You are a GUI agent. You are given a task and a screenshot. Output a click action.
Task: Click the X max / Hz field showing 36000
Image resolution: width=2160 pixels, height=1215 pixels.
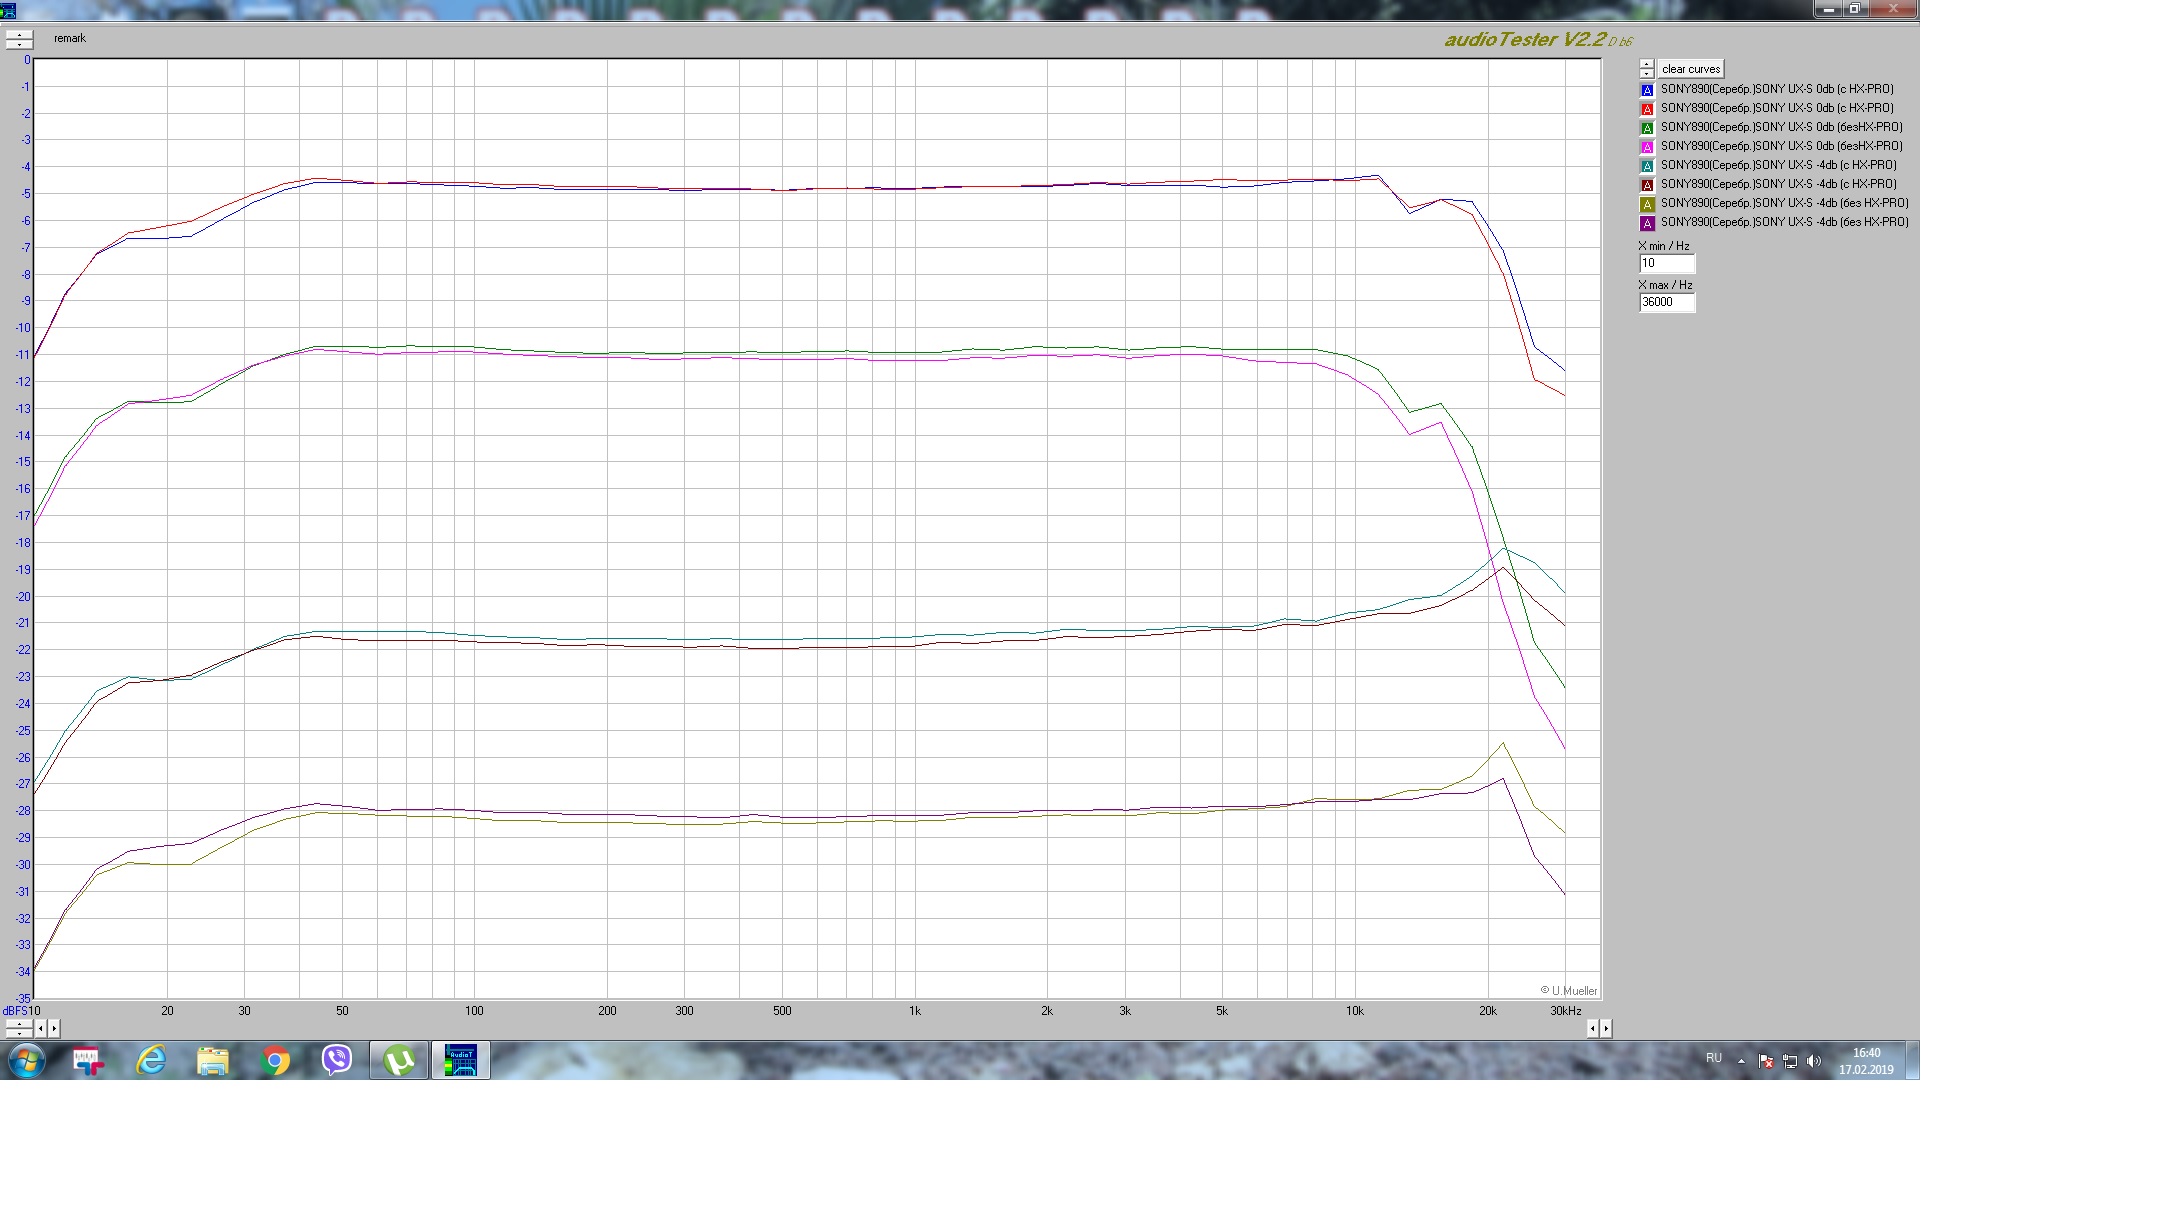click(x=1666, y=302)
